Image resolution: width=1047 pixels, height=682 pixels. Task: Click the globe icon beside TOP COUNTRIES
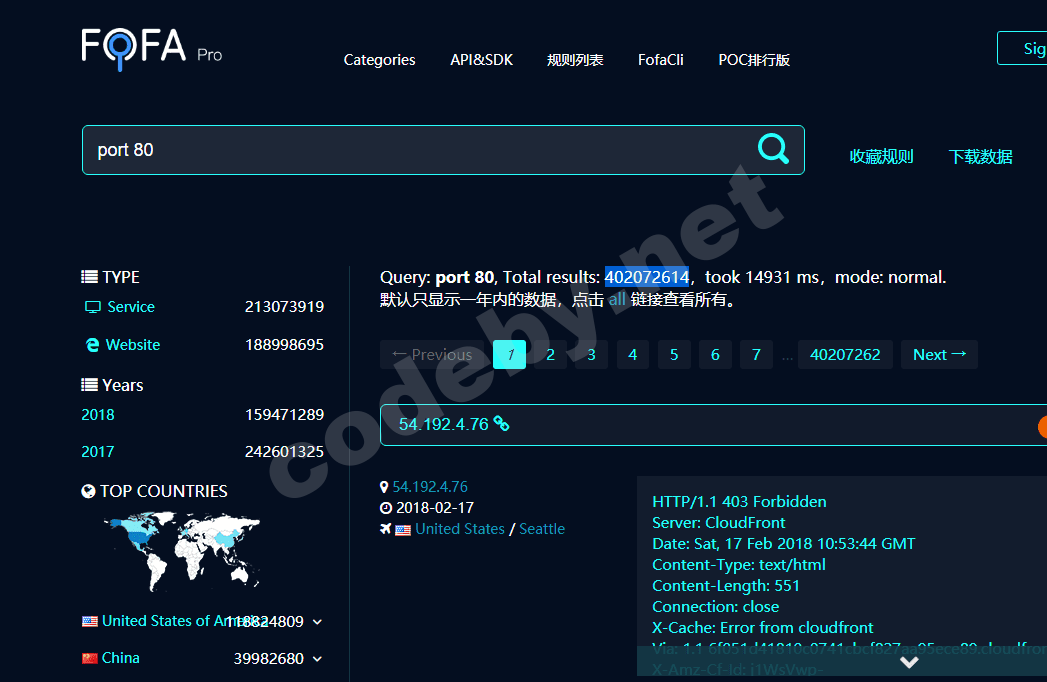tap(88, 491)
